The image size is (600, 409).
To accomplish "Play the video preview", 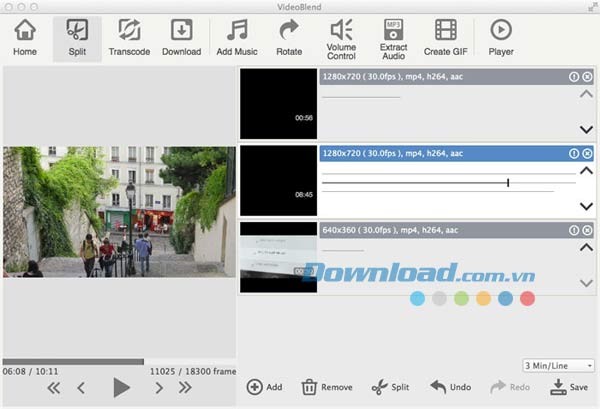I will pyautogui.click(x=121, y=388).
